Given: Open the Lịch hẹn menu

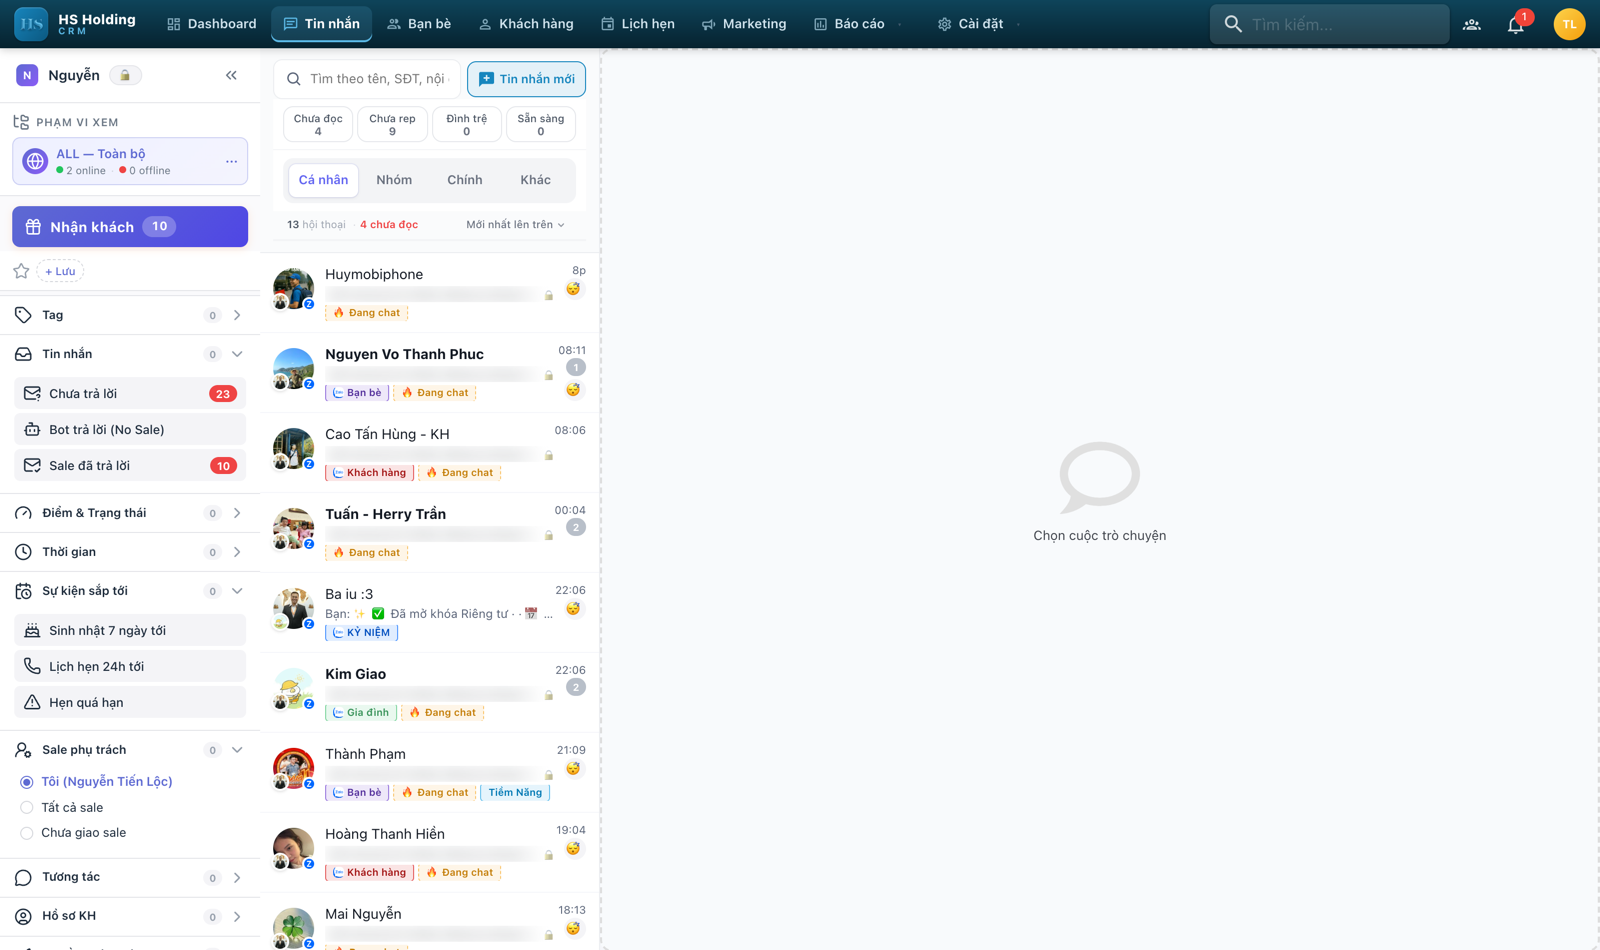Looking at the screenshot, I should click(x=638, y=24).
